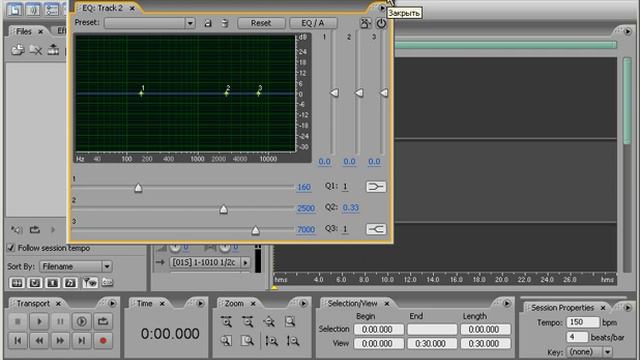Insert file into multitrack session icon
Screen dimensions: 640x360
tap(53, 50)
